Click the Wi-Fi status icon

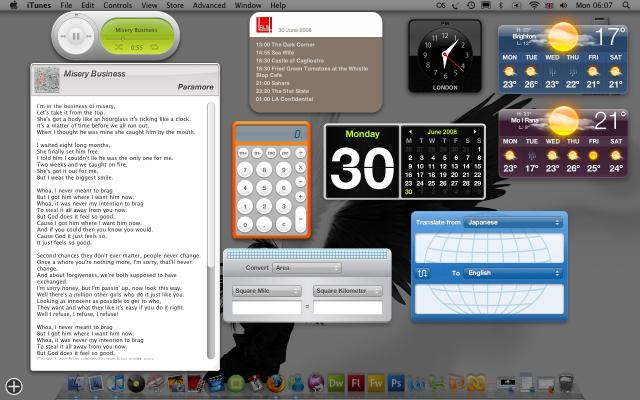click(x=534, y=5)
